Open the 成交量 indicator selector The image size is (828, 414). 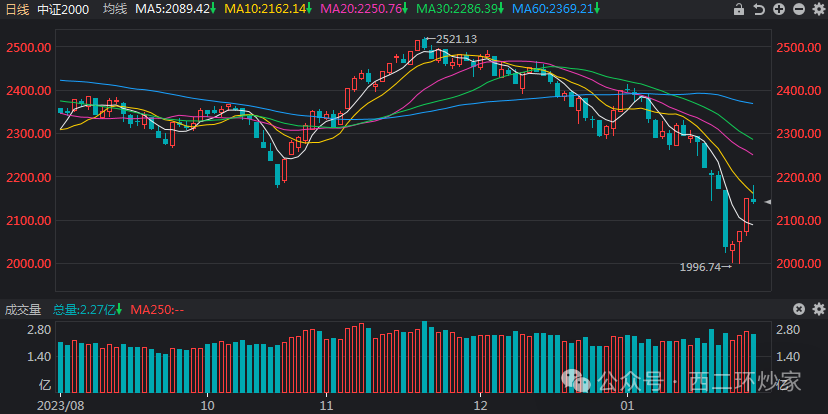23,309
